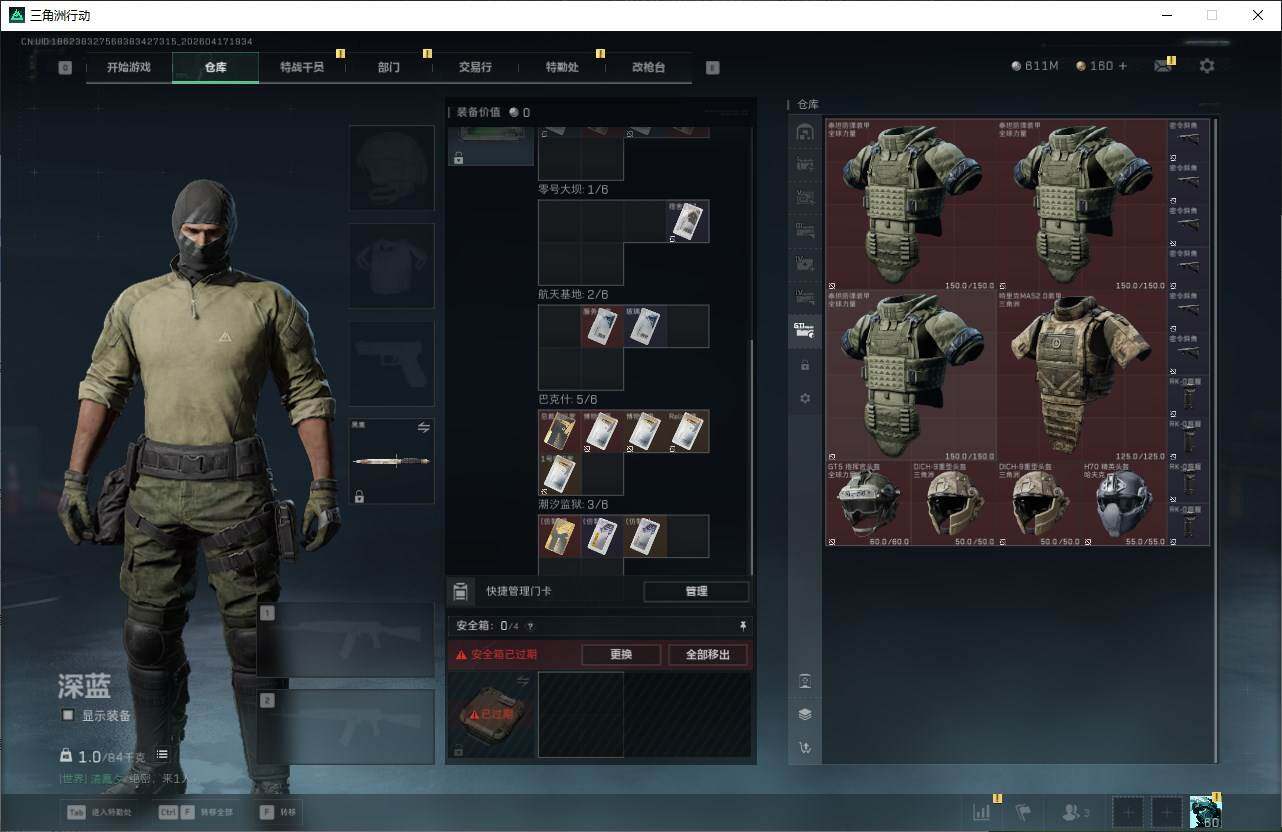Go to the 部门 tab
This screenshot has height=832, width=1282.
(x=389, y=67)
